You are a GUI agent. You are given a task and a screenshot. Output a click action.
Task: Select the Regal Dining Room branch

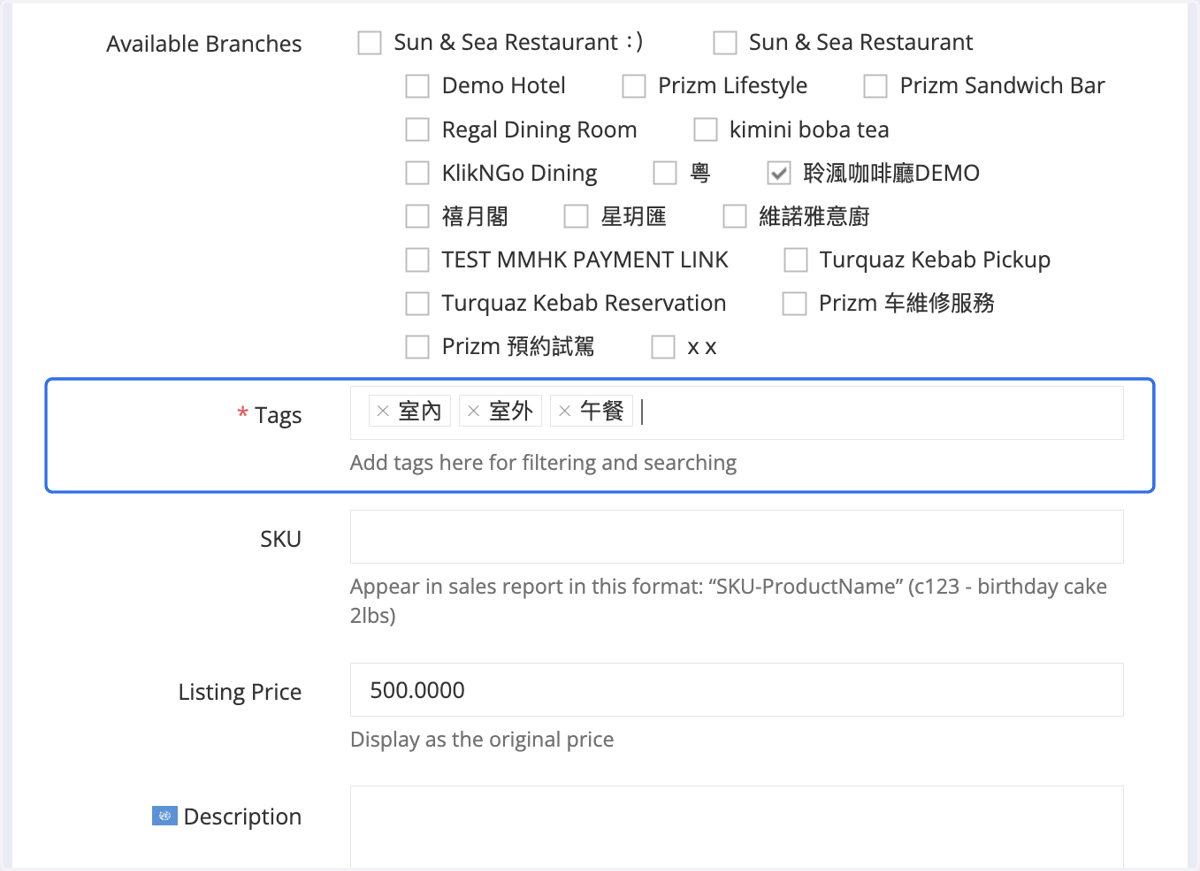point(417,130)
